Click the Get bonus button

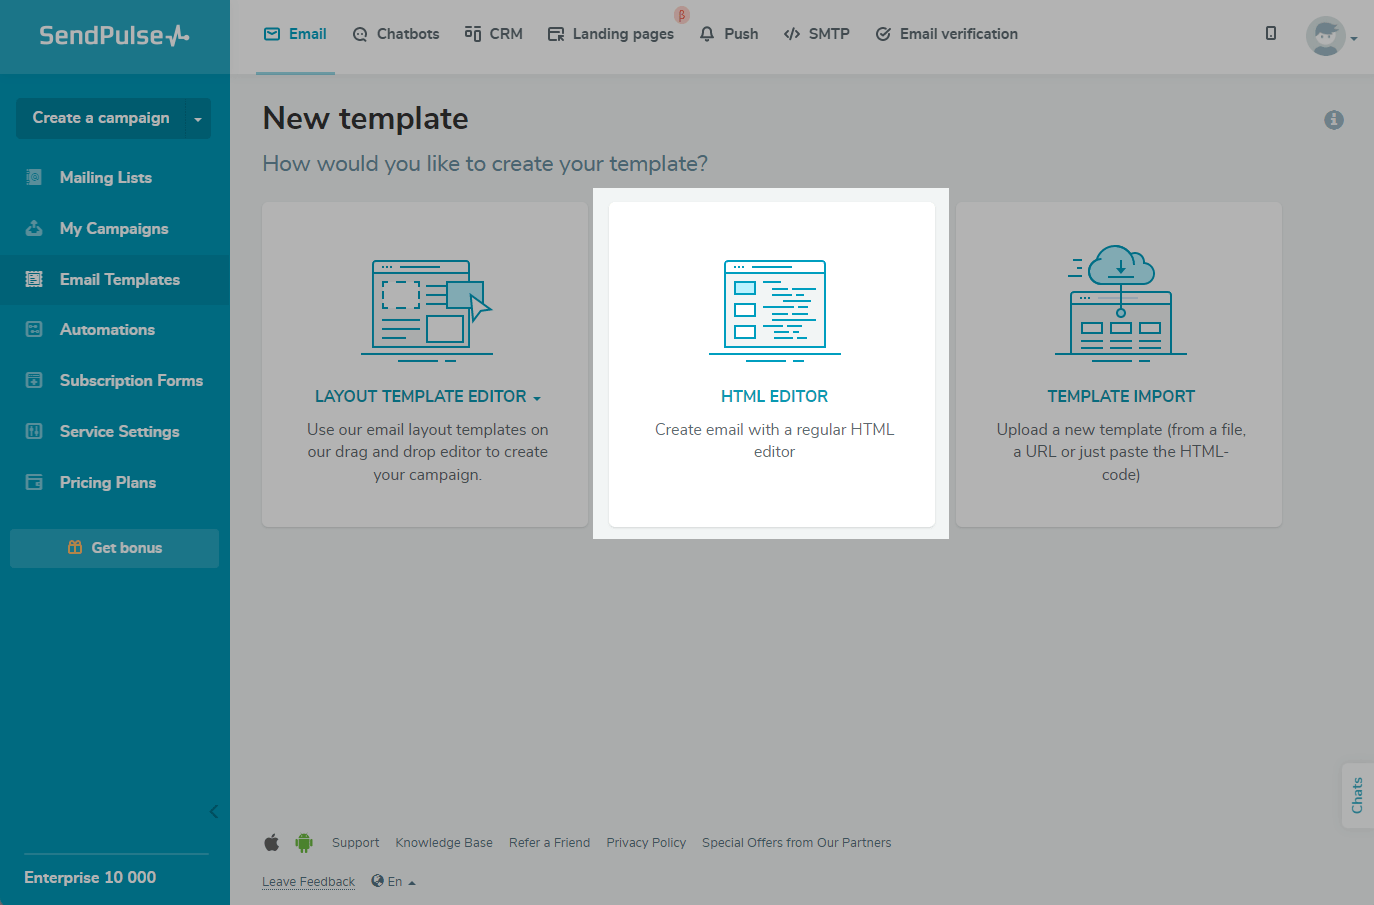[x=114, y=548]
